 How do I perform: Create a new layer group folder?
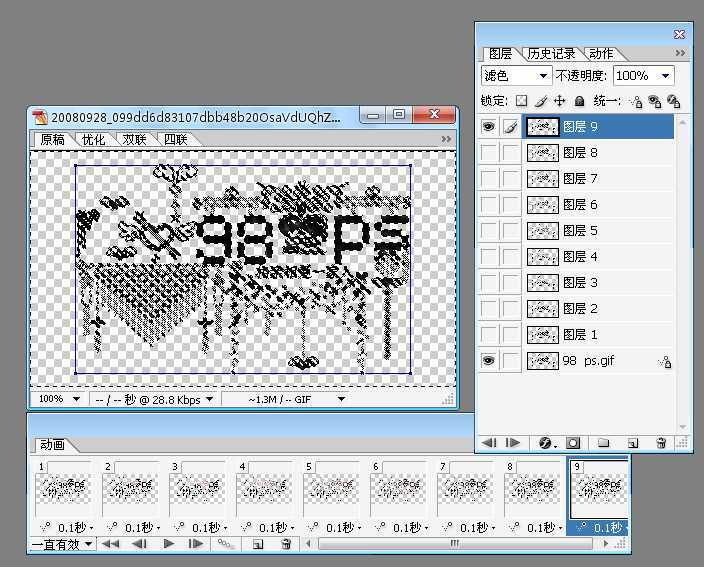coord(603,442)
